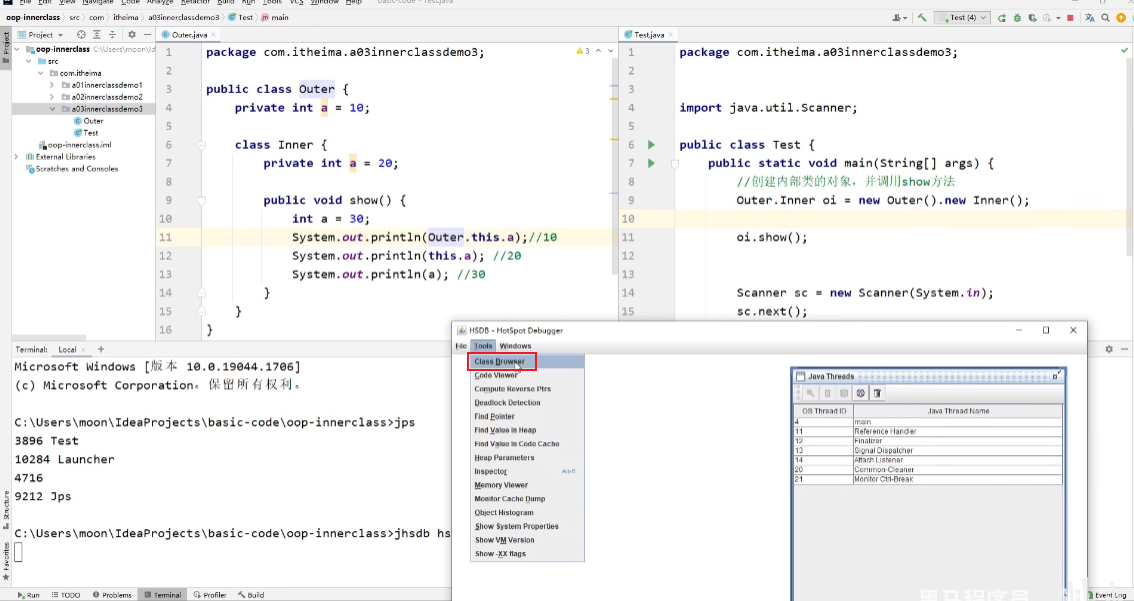Click the Translate icon in top toolbar
Screen dimensions: 1134x601
point(1090,17)
